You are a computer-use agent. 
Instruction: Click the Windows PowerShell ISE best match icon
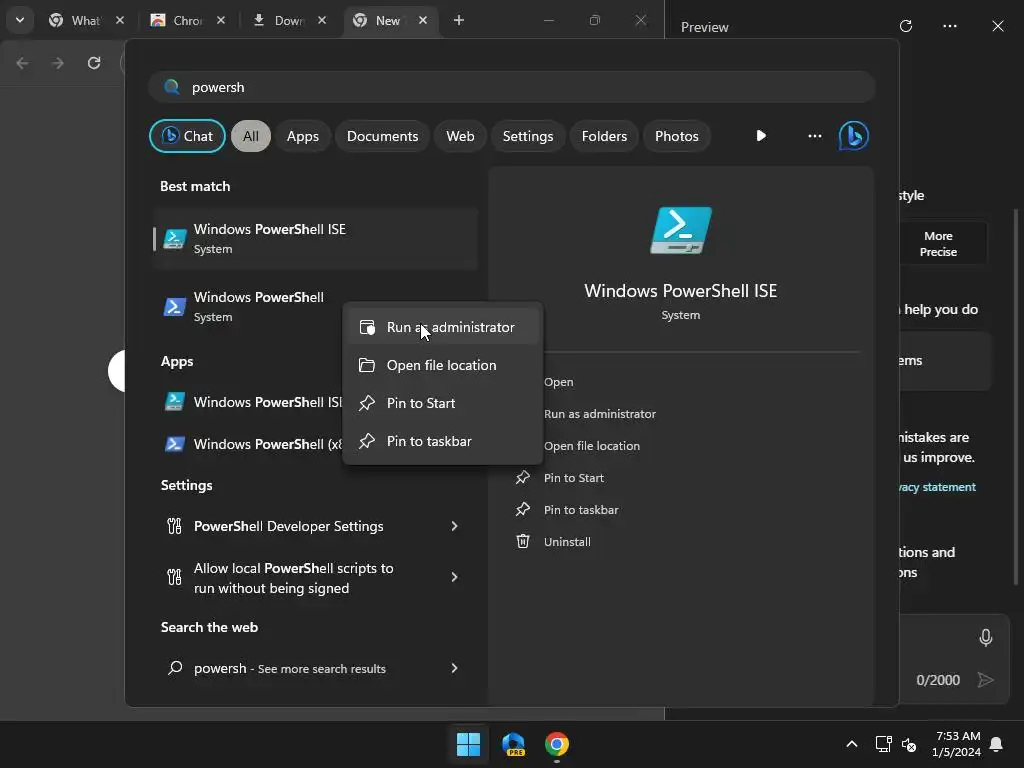[x=174, y=239]
